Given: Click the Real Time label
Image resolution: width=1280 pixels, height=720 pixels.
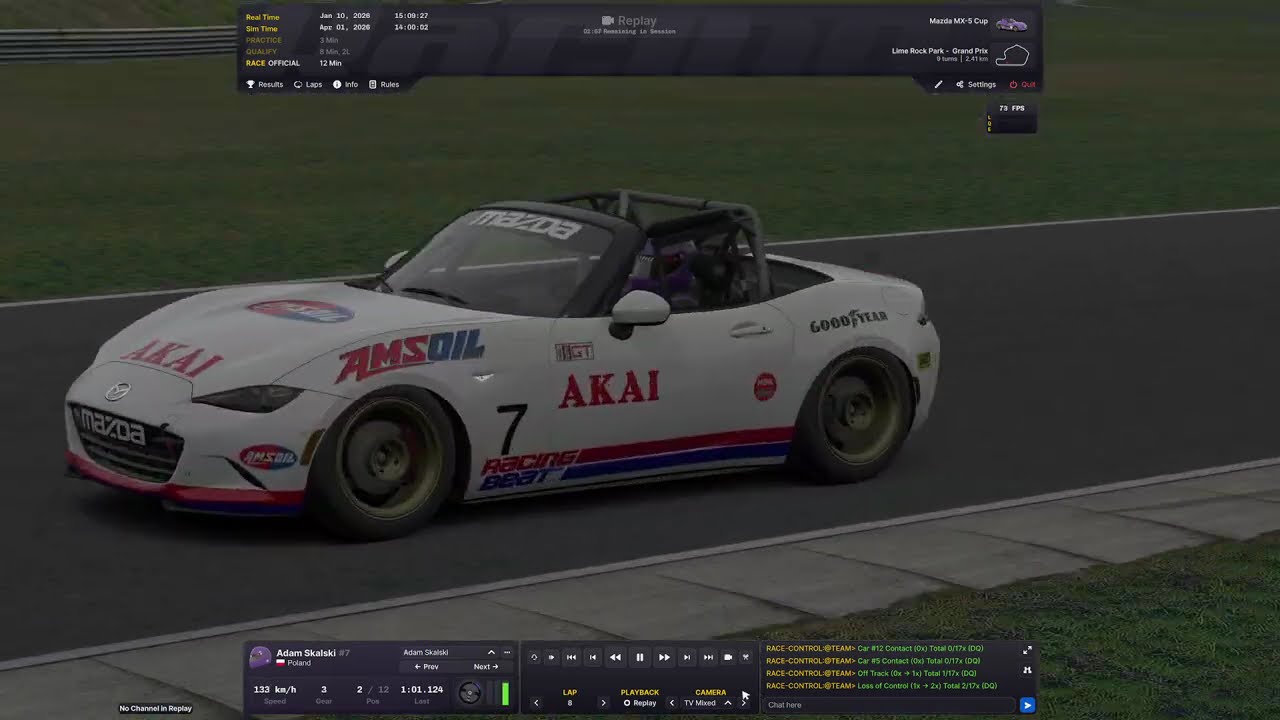Looking at the screenshot, I should point(263,17).
